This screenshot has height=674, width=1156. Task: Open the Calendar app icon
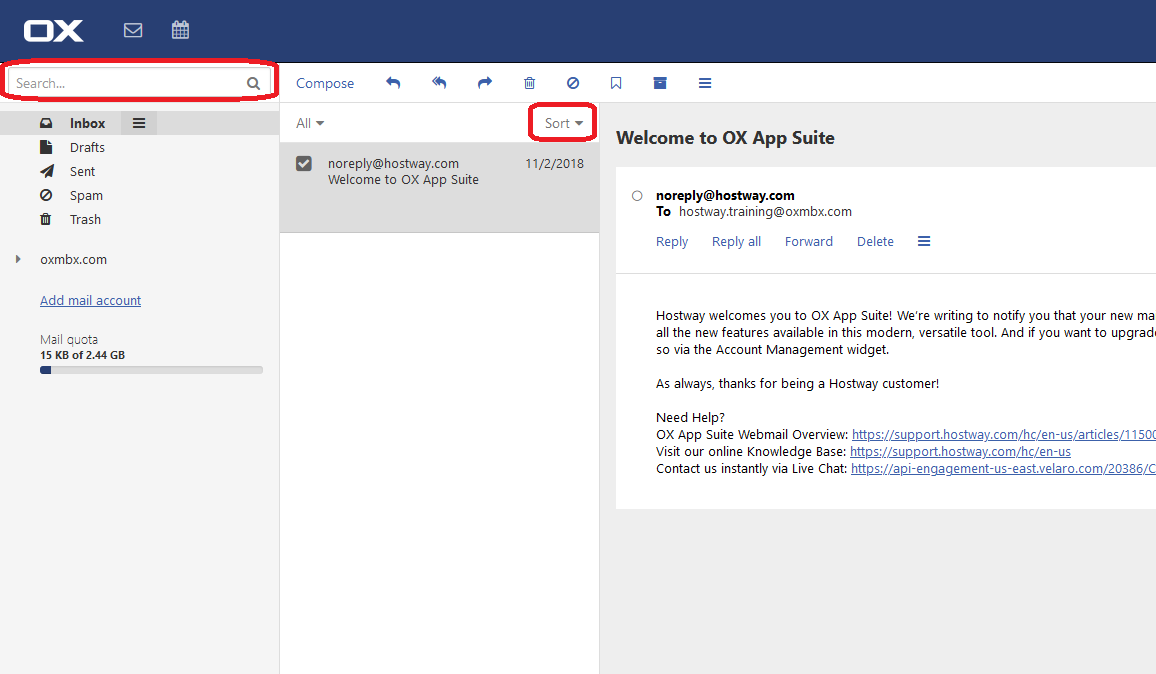(x=181, y=30)
